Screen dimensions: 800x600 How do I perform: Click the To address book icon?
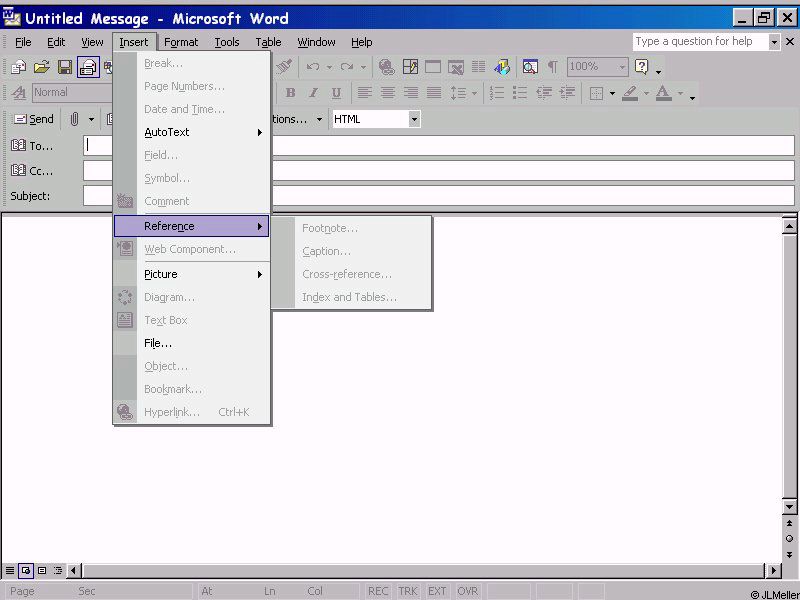(x=18, y=146)
